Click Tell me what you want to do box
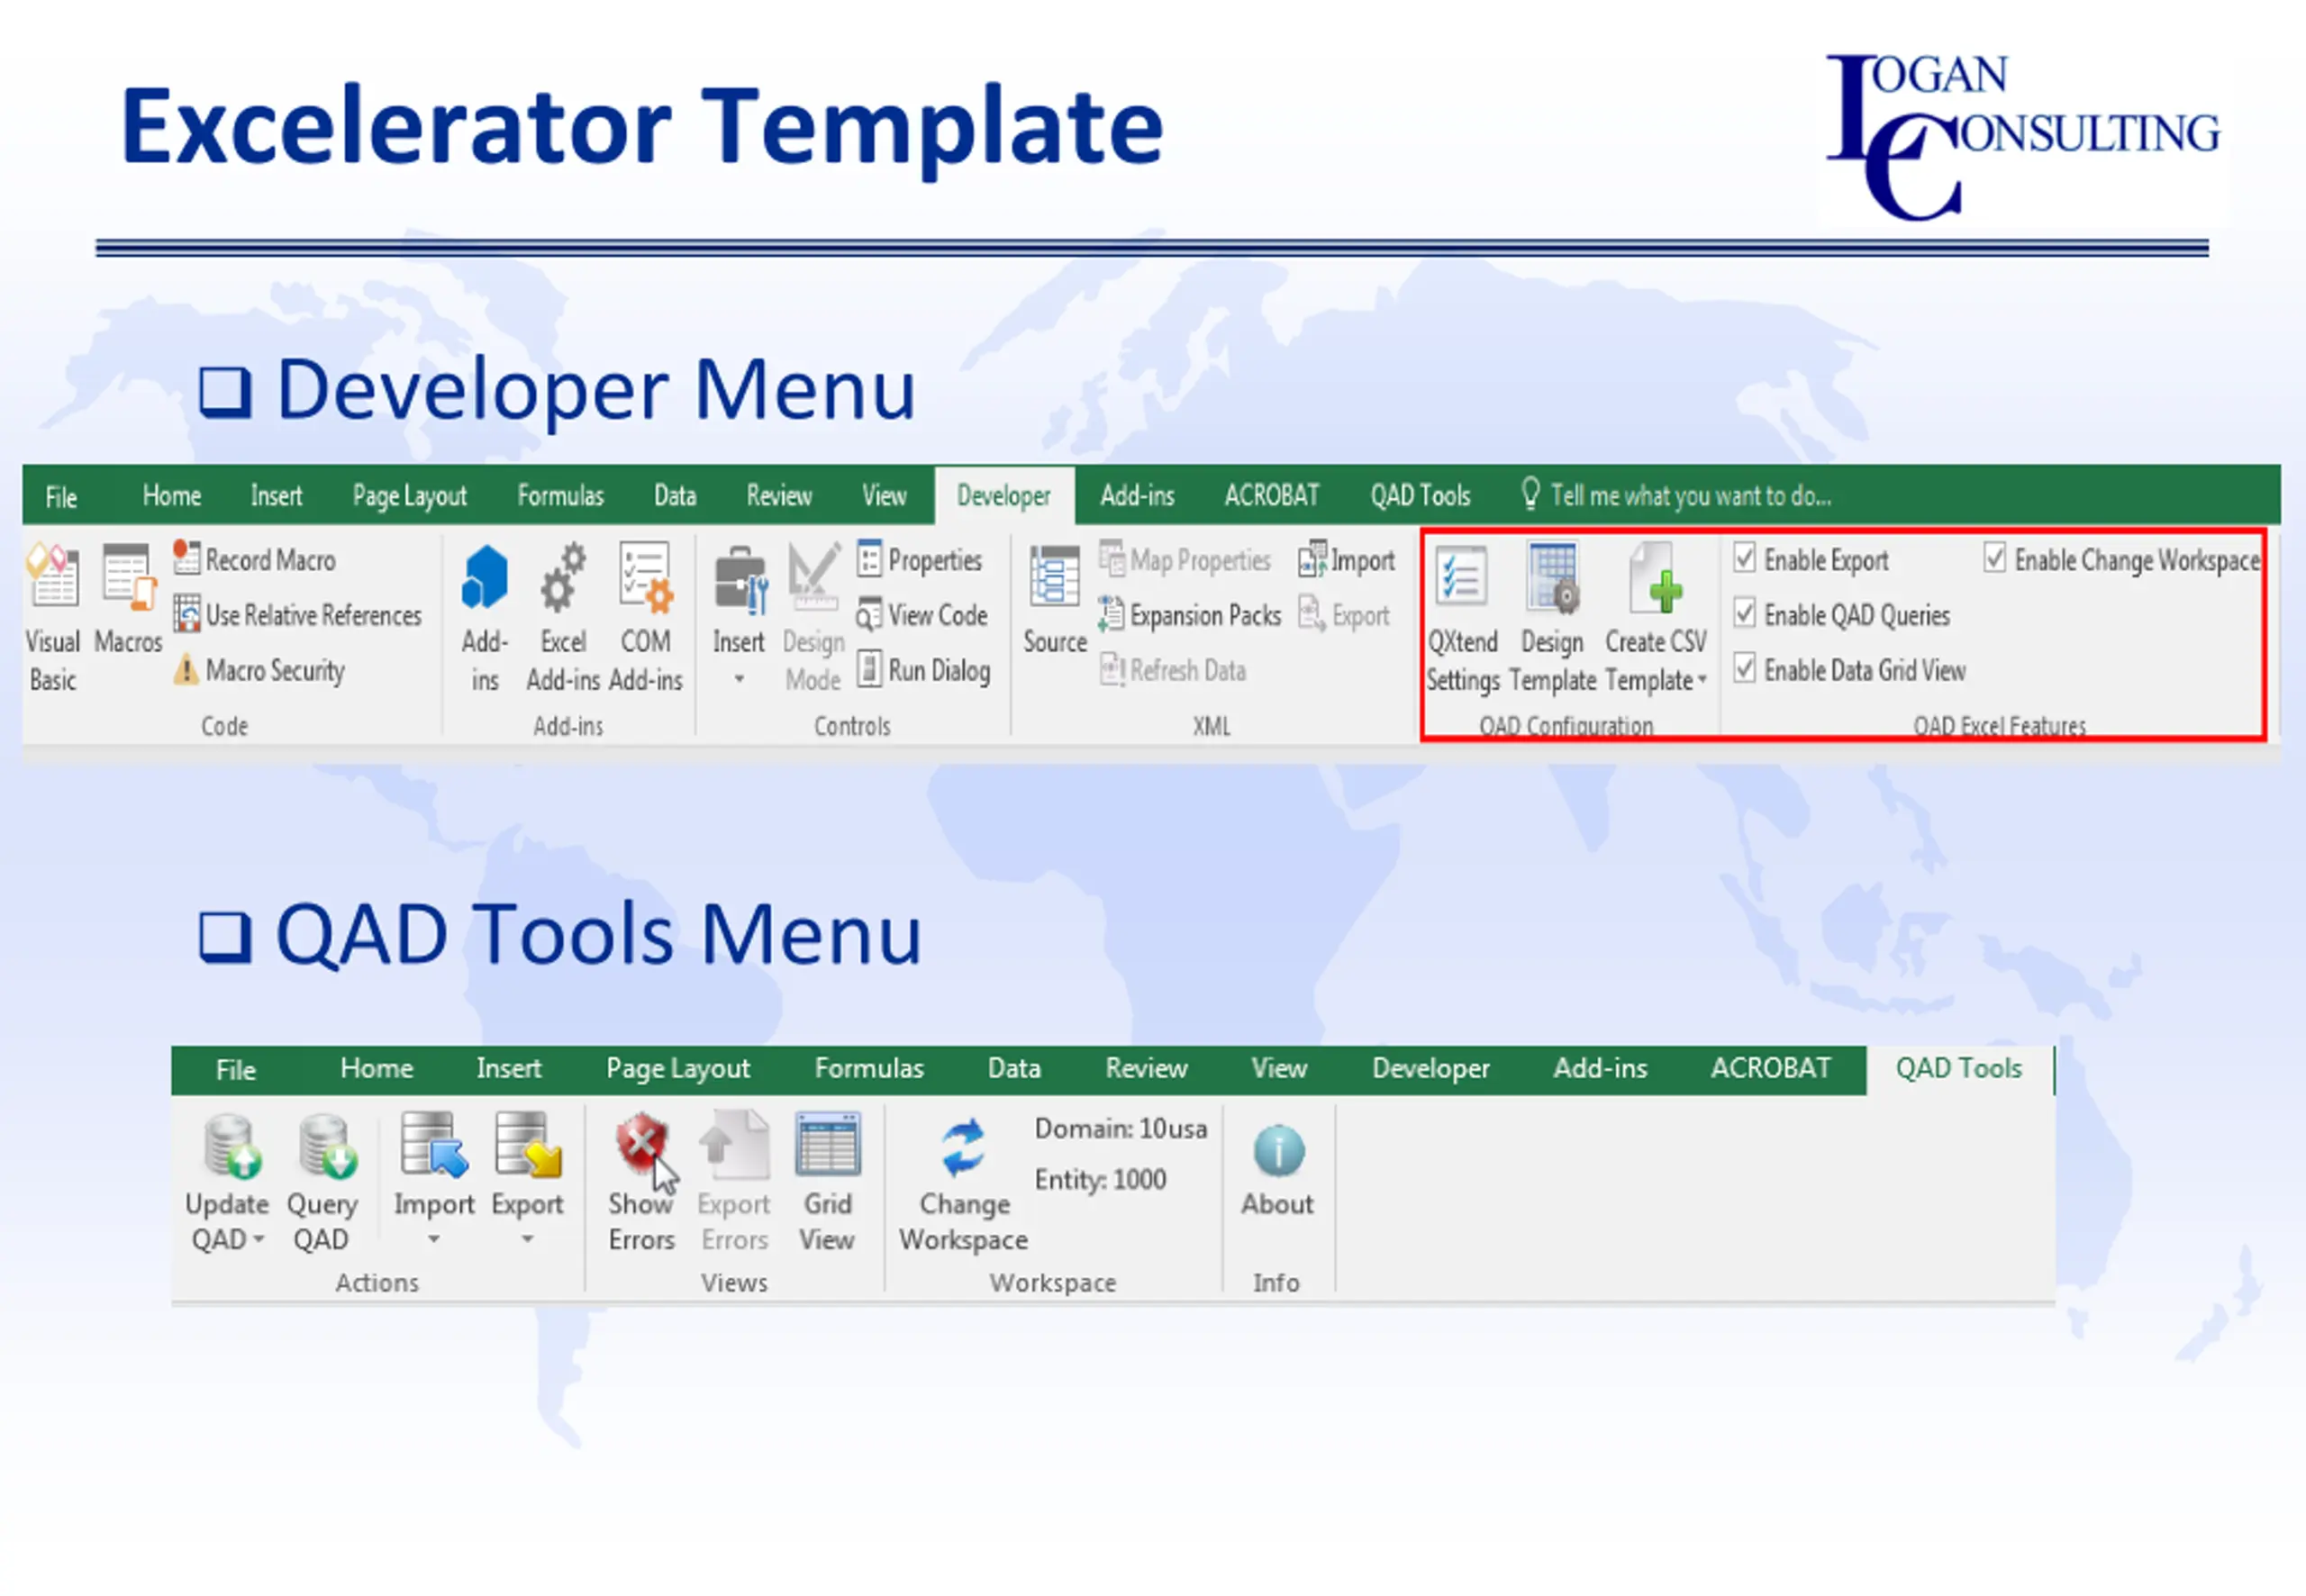The height and width of the screenshot is (1596, 2306). (1677, 496)
